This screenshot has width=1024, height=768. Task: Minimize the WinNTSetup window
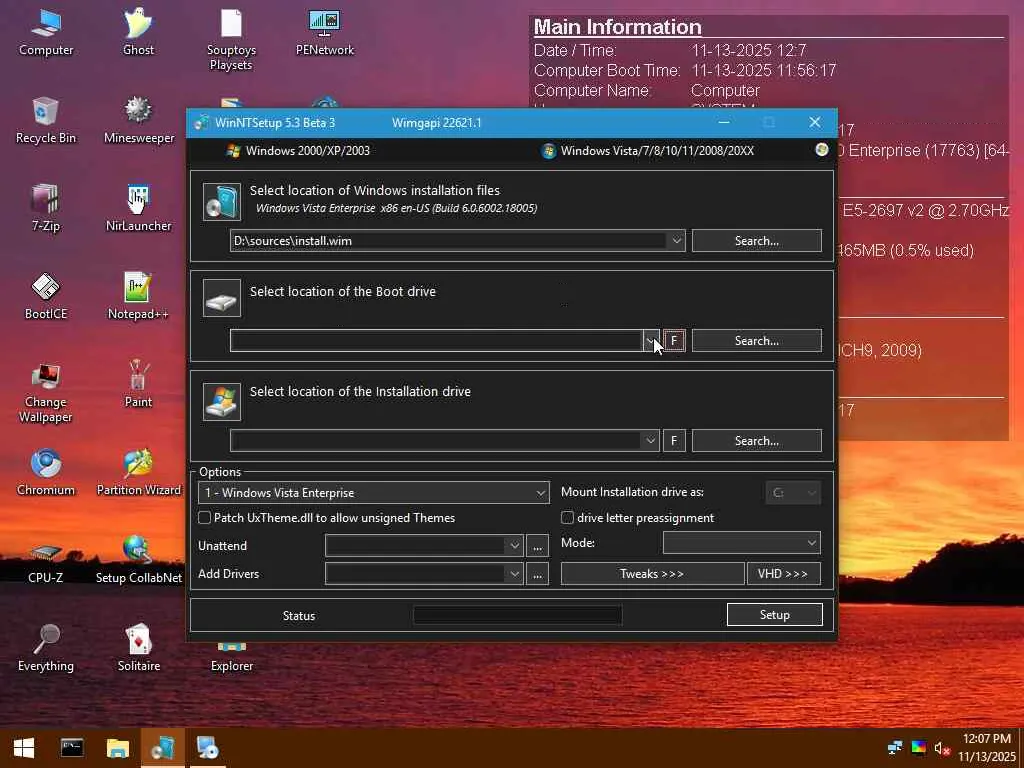click(724, 123)
